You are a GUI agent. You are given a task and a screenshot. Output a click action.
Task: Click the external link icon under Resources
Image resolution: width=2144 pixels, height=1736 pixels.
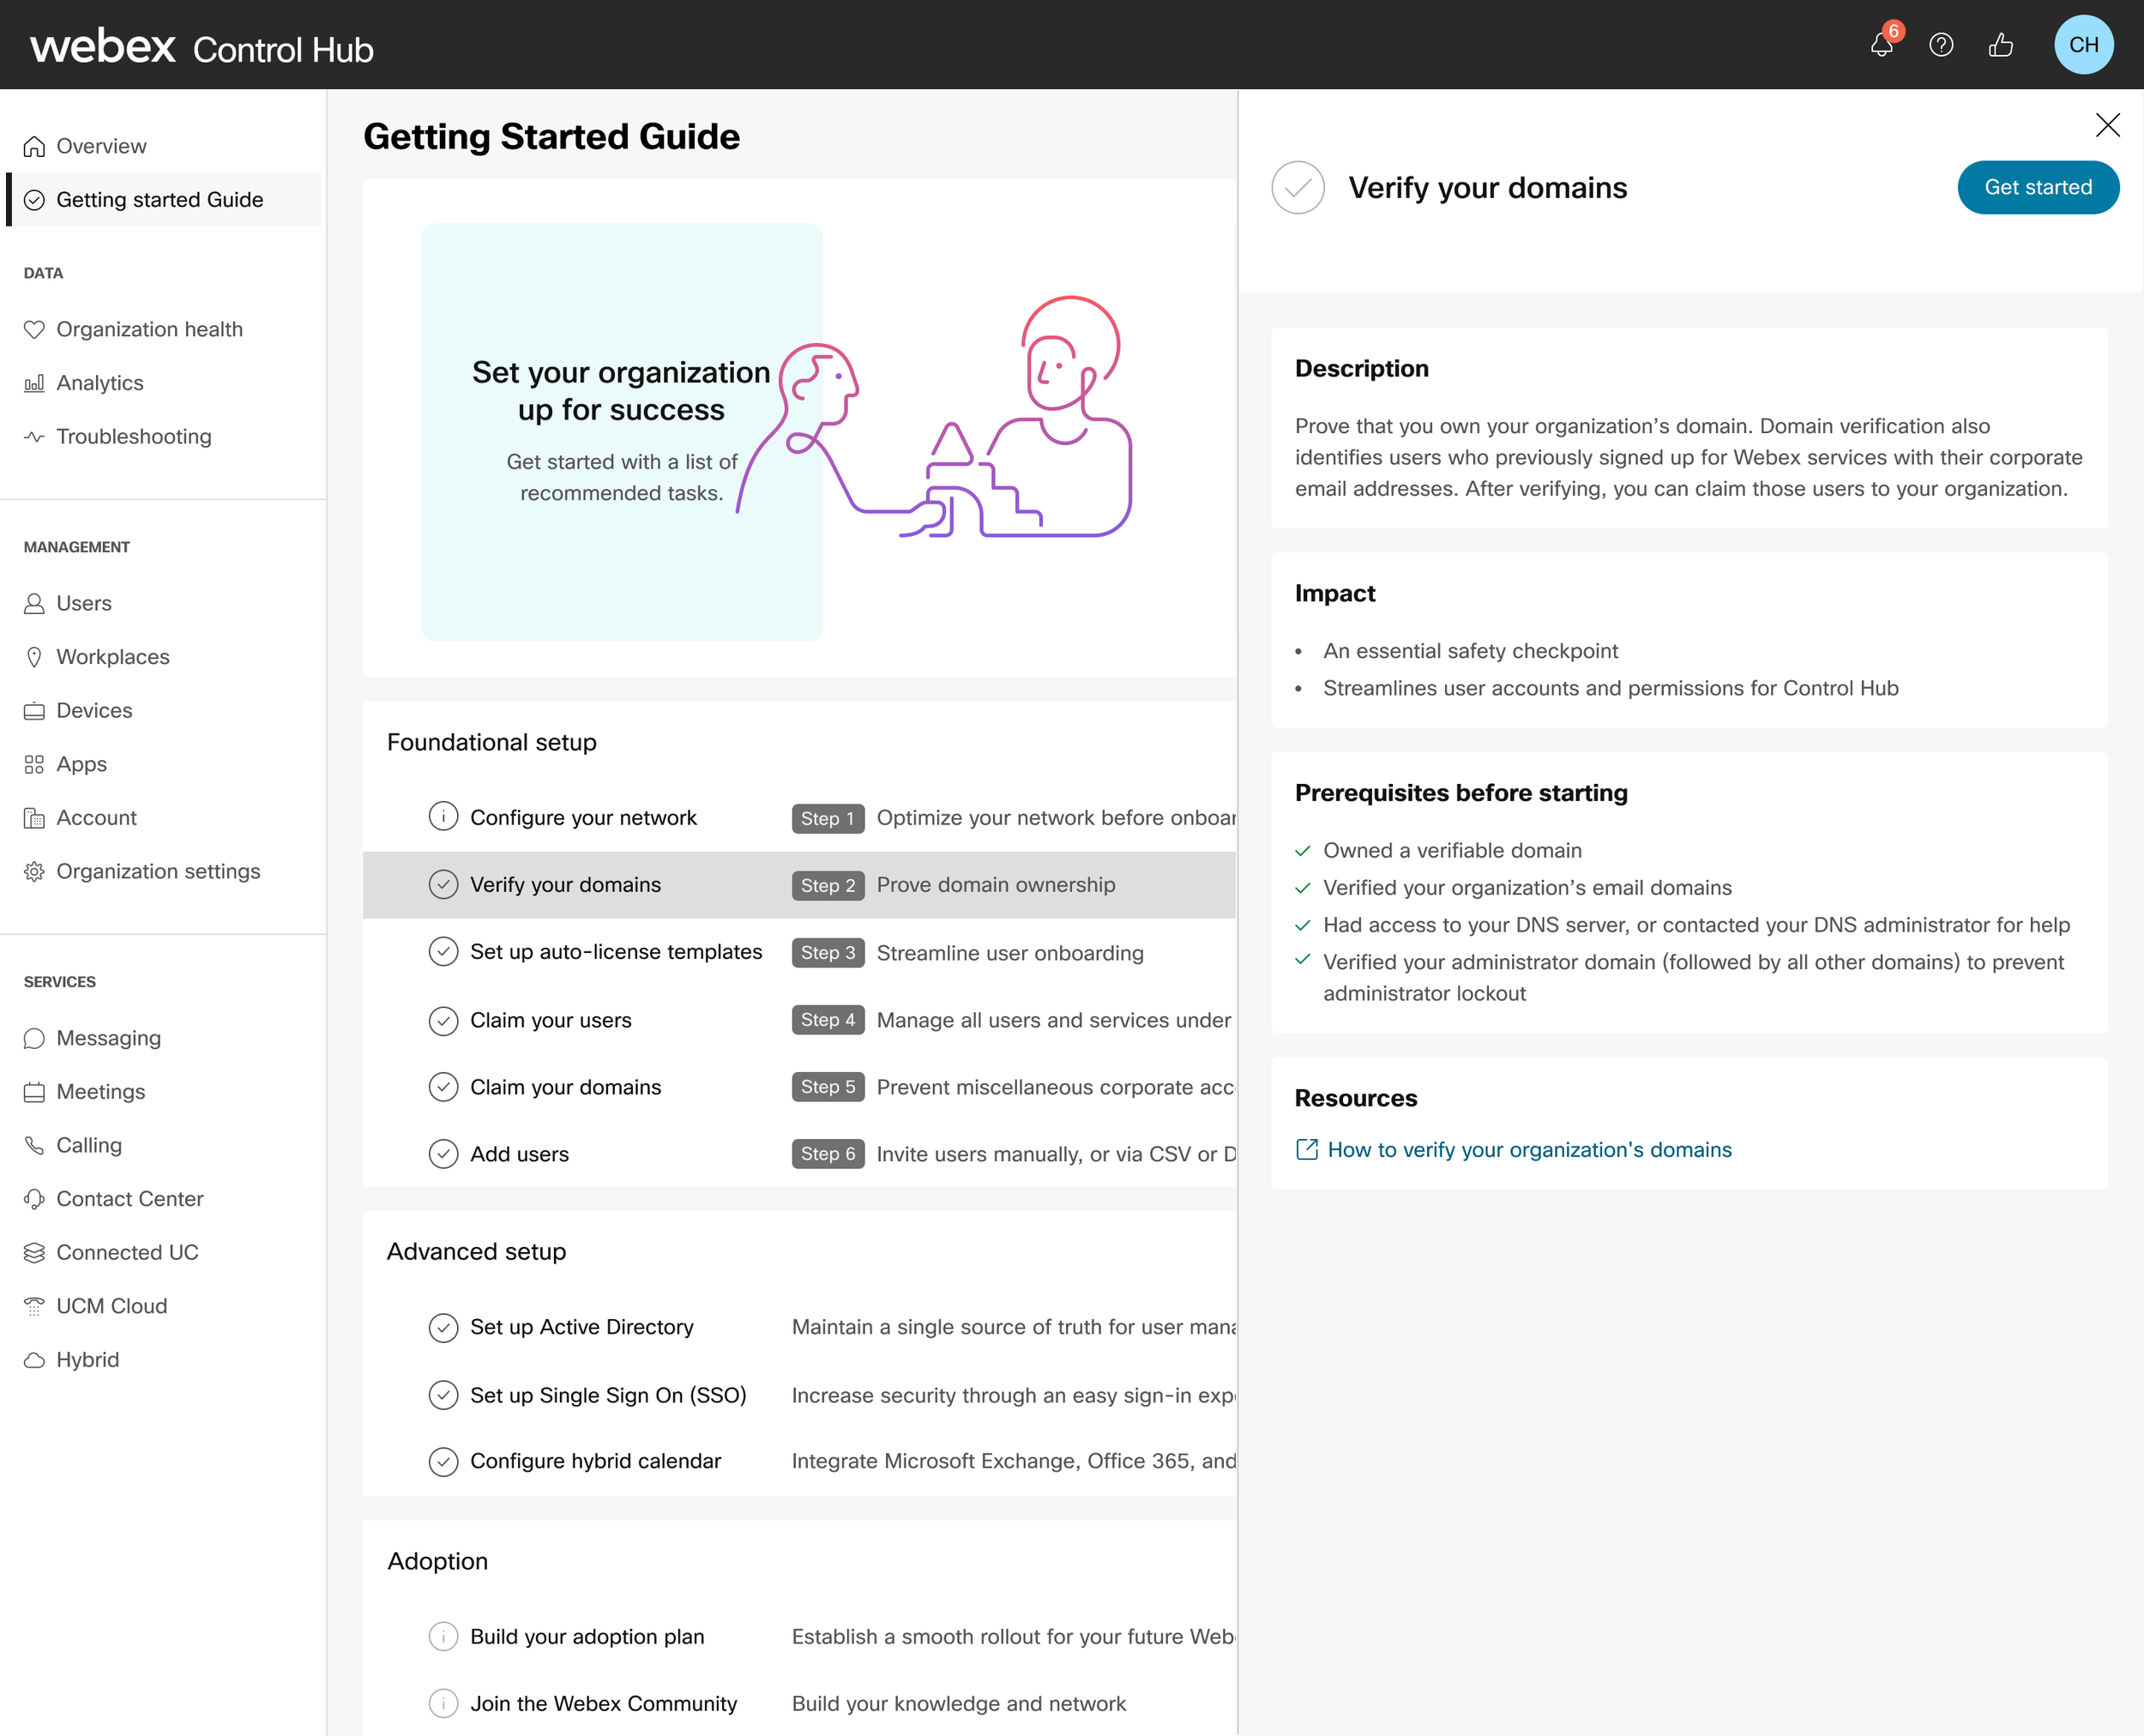[1306, 1149]
